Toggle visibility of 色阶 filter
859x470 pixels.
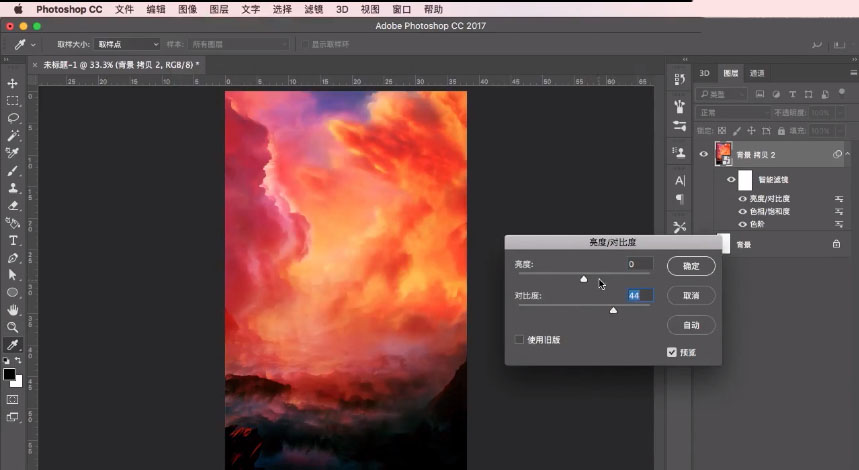pyautogui.click(x=742, y=224)
